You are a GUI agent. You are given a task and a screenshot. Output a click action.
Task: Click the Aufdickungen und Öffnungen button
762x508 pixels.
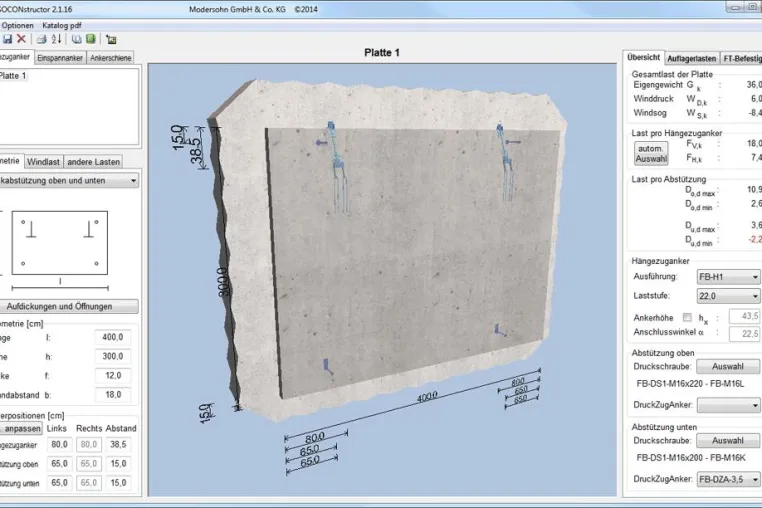69,306
